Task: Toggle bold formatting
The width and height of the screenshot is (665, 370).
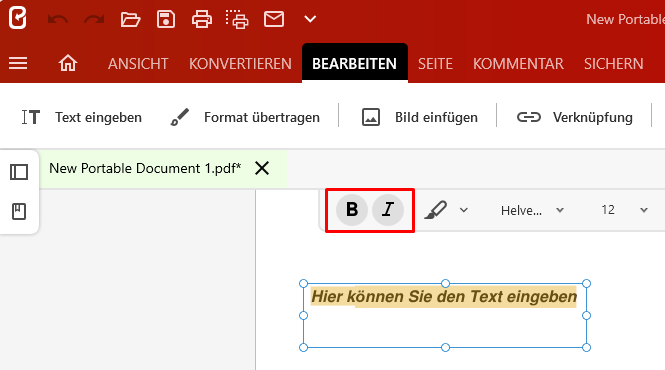Action: click(352, 210)
